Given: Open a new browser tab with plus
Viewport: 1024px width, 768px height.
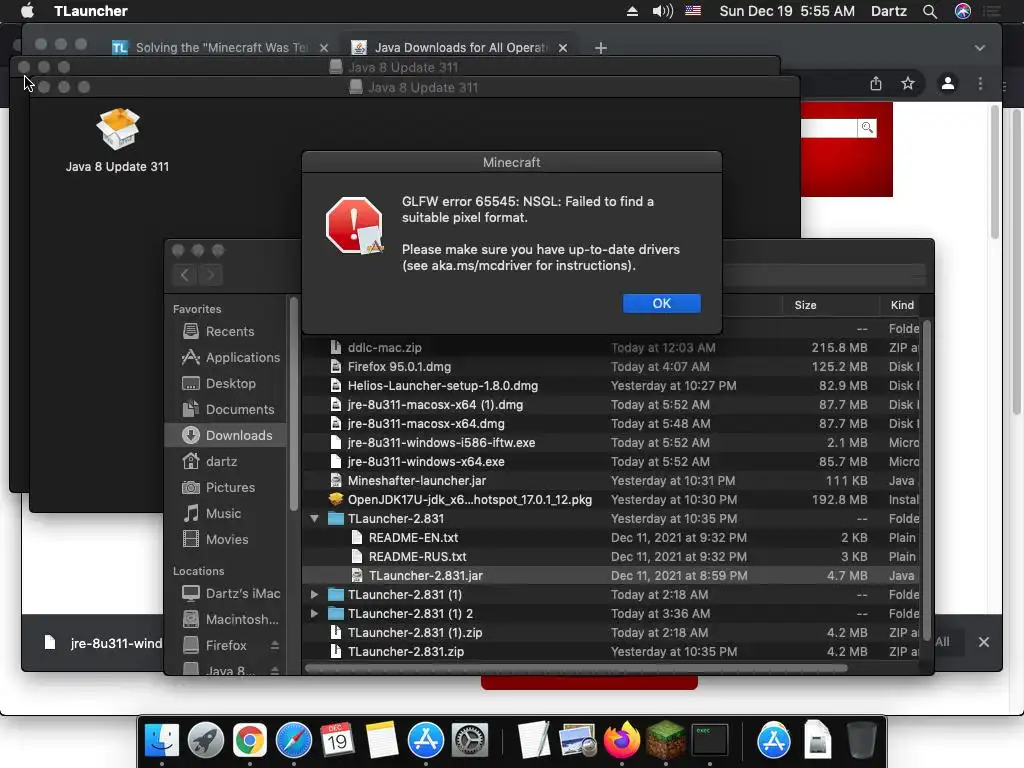Looking at the screenshot, I should 601,48.
